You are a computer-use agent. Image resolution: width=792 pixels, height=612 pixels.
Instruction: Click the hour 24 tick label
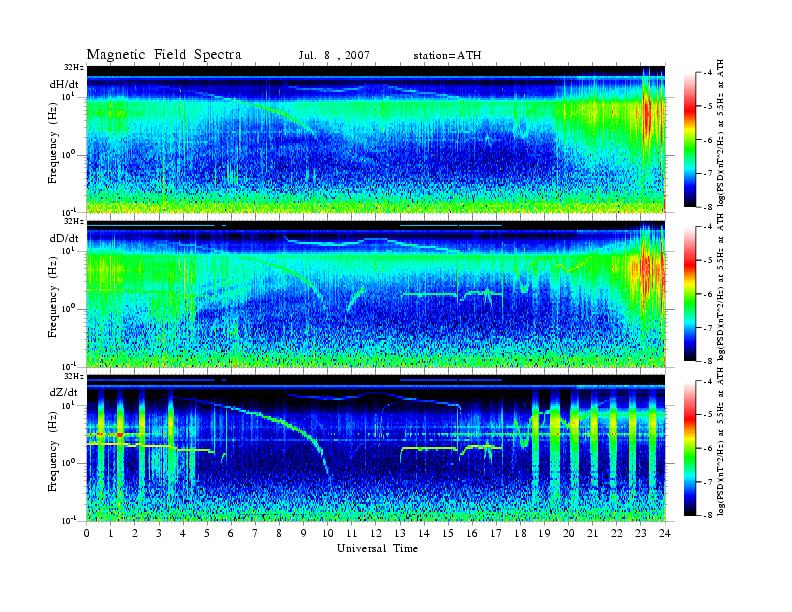pos(665,533)
